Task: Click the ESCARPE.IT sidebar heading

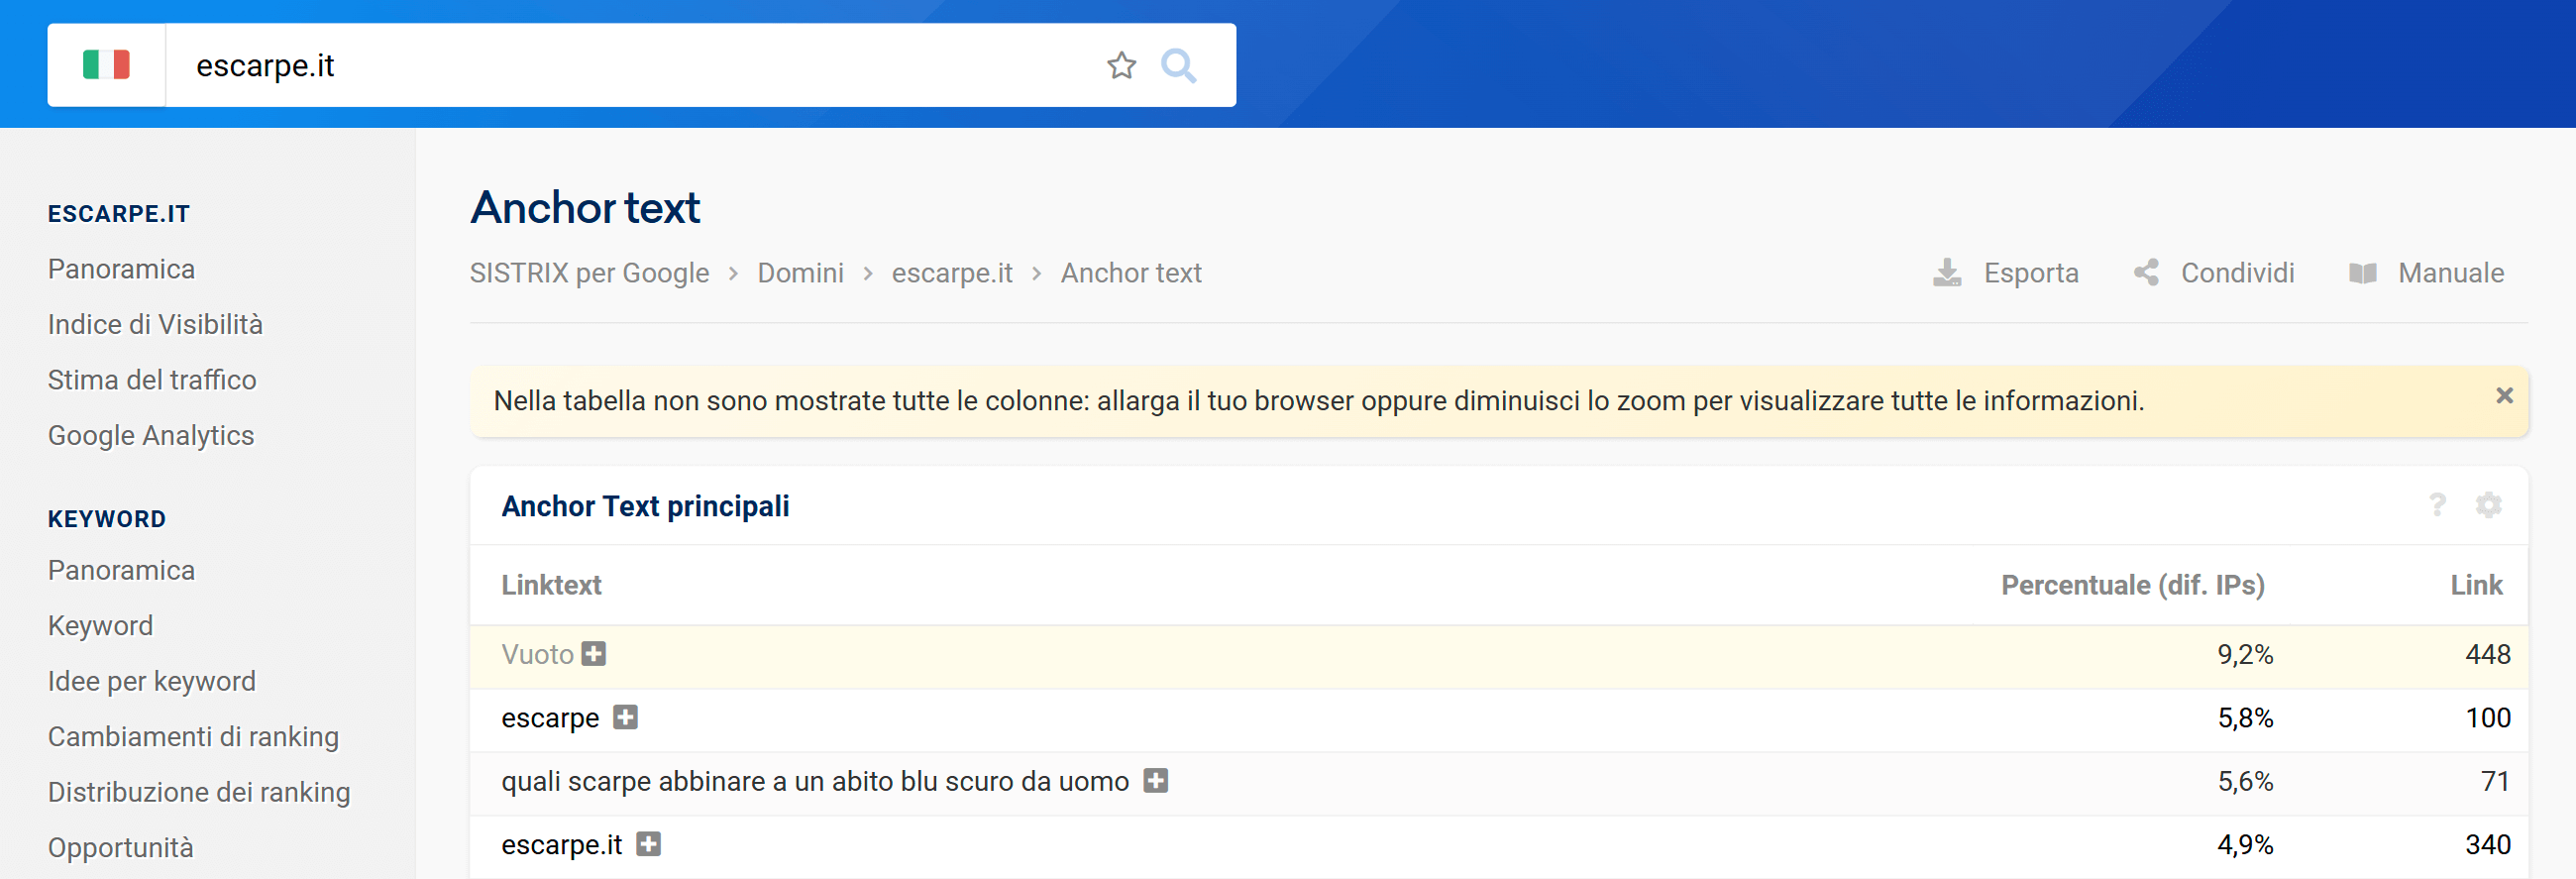Action: [x=118, y=214]
